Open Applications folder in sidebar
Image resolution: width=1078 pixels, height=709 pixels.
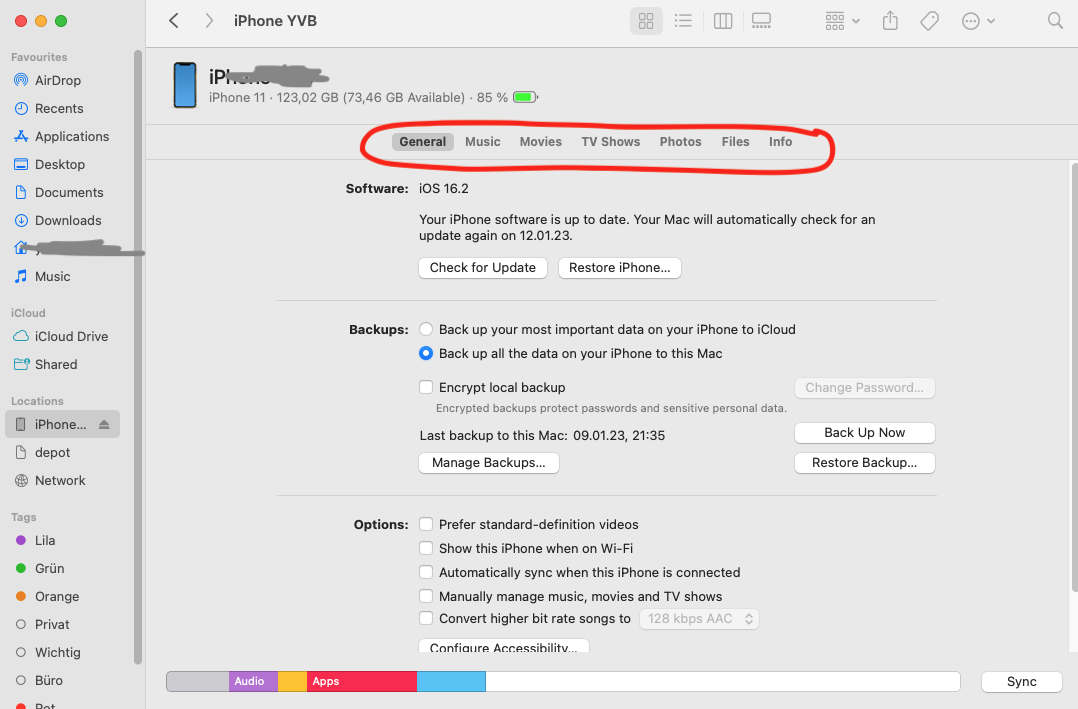pos(72,136)
